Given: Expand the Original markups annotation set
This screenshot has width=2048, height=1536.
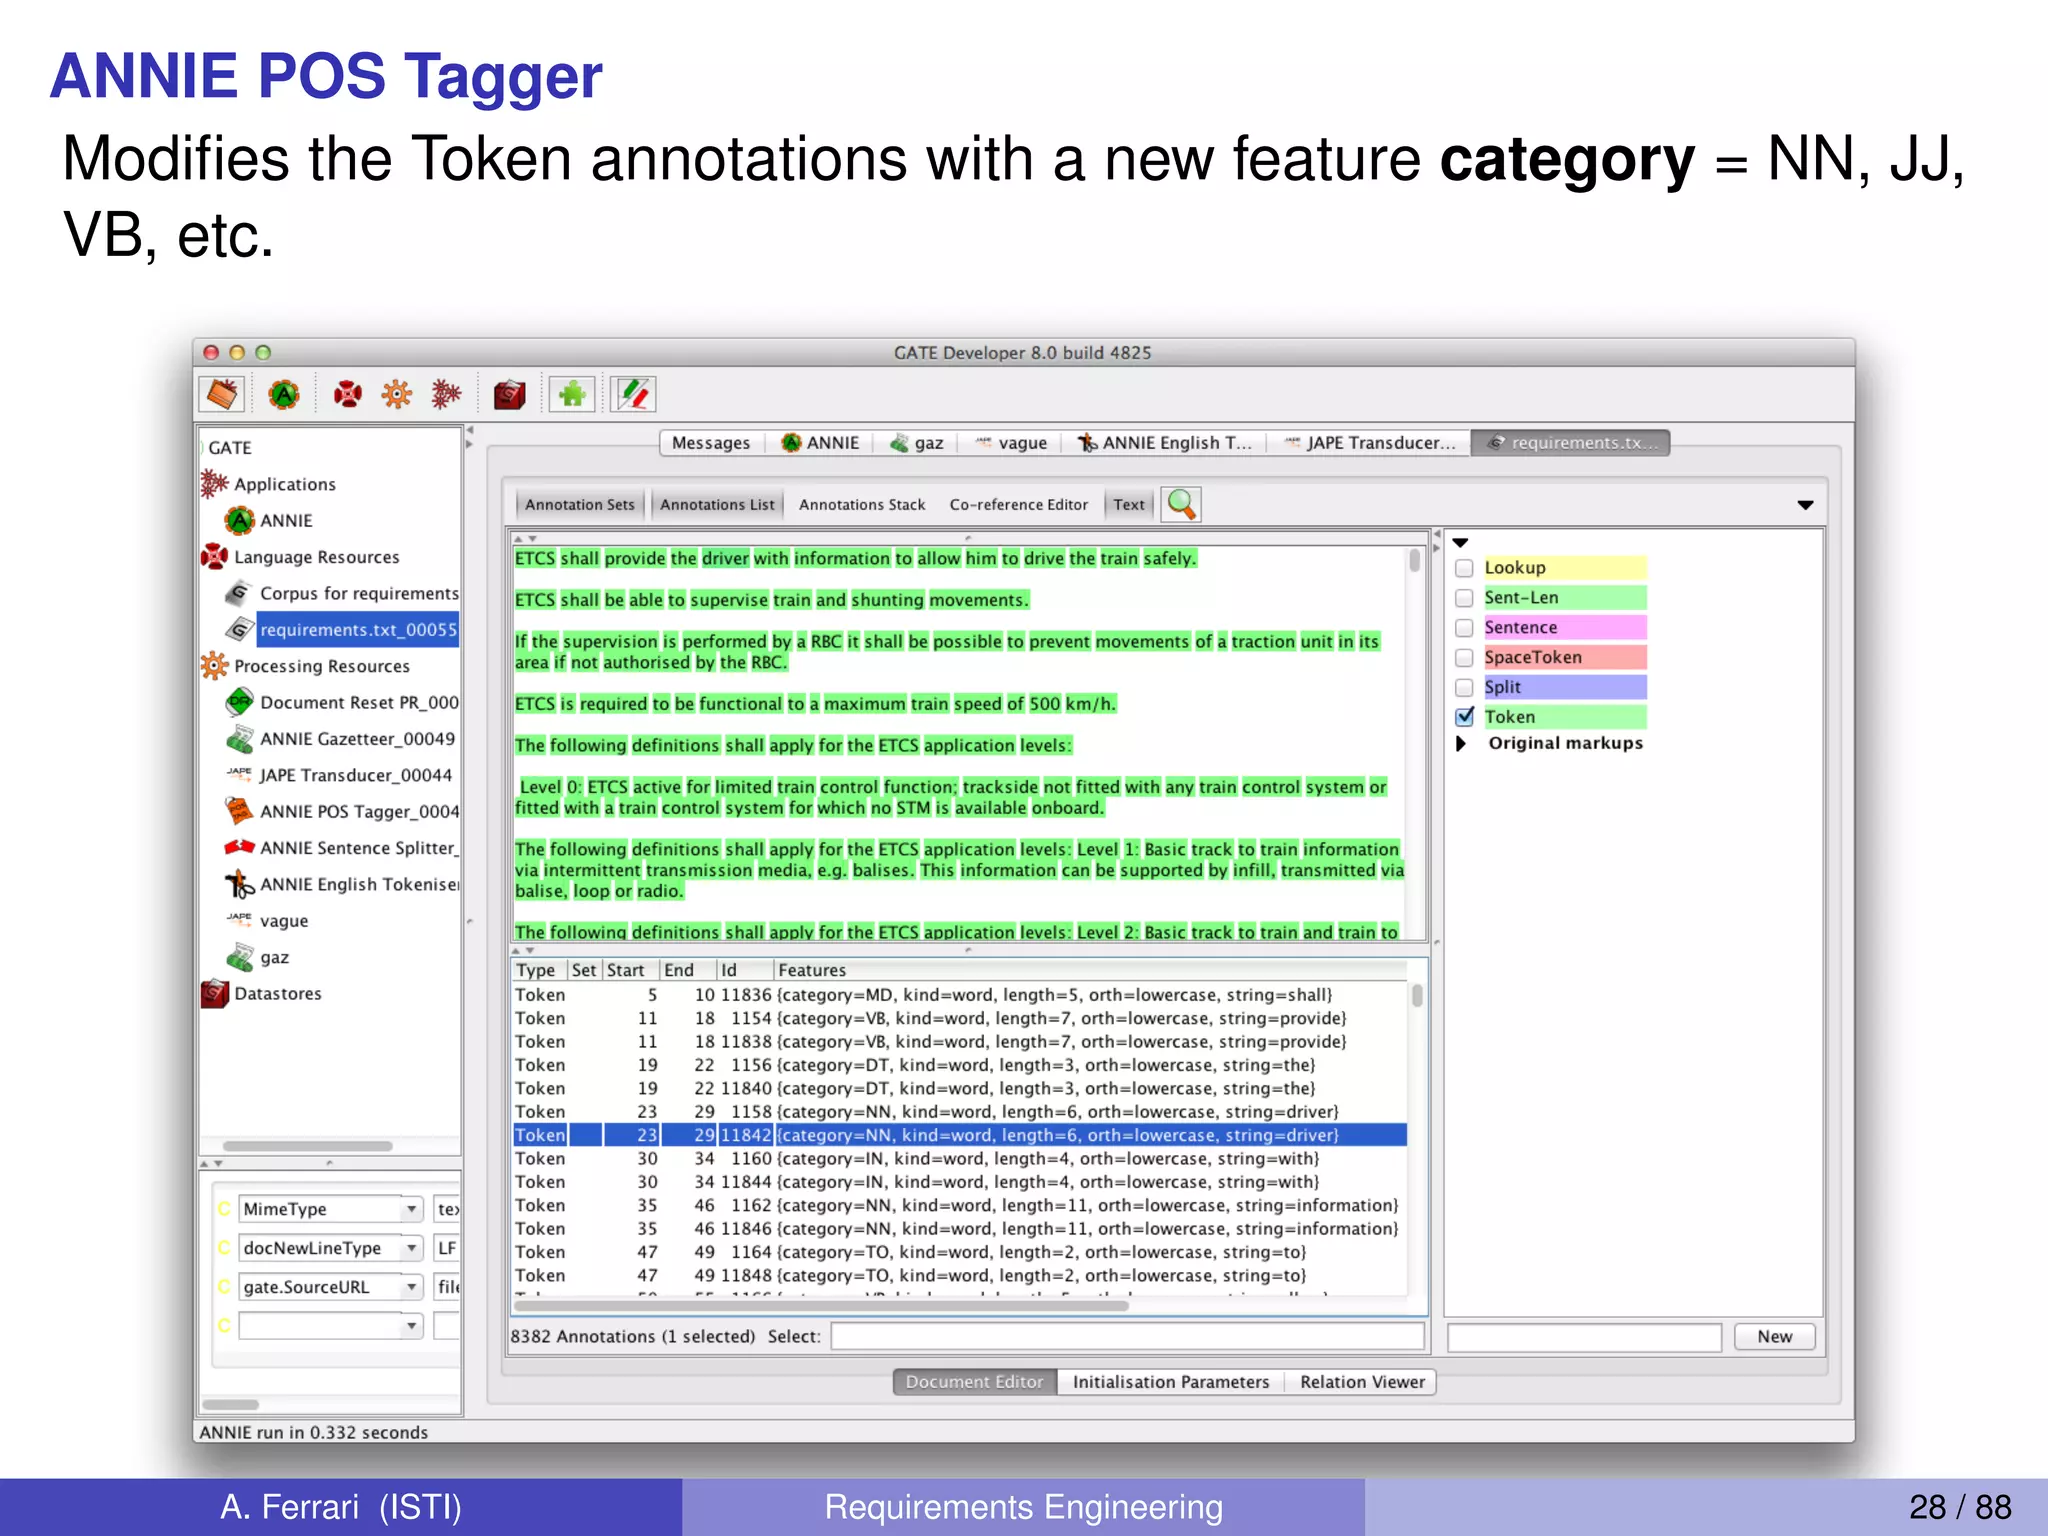Looking at the screenshot, I should (1461, 743).
